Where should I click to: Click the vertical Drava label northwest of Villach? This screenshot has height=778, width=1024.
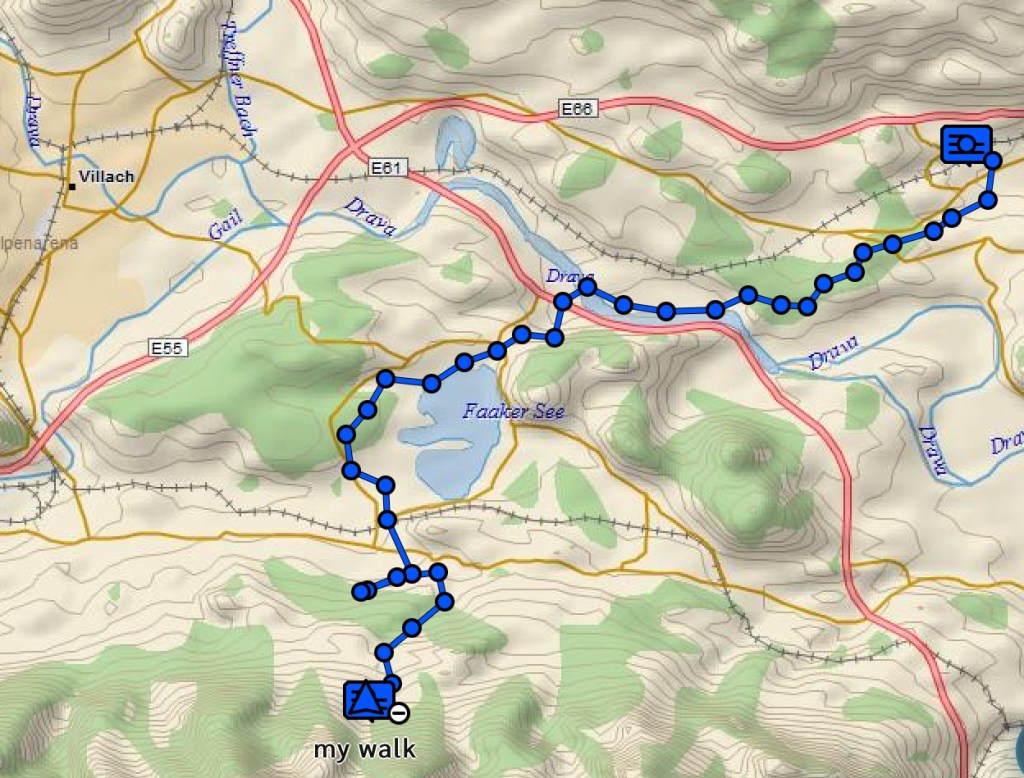[34, 123]
